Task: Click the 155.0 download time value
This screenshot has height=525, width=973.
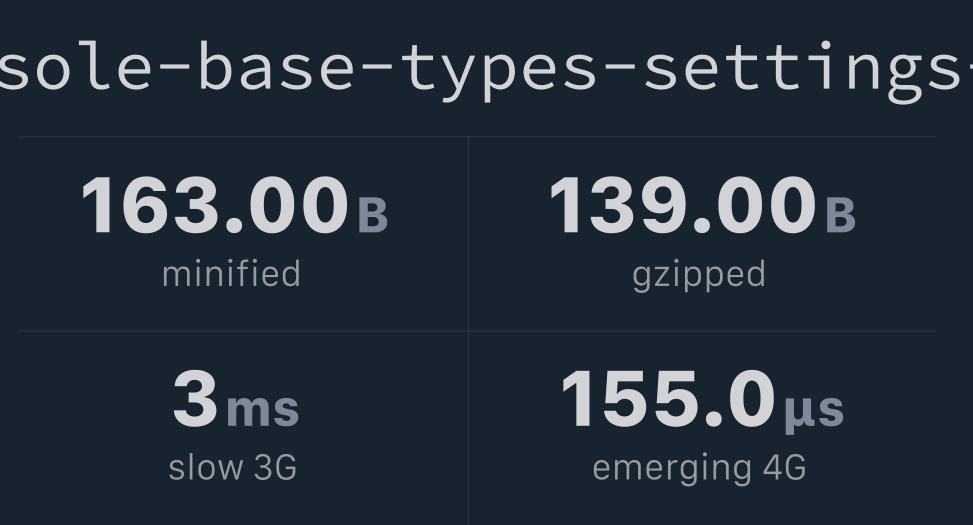Action: [x=667, y=399]
